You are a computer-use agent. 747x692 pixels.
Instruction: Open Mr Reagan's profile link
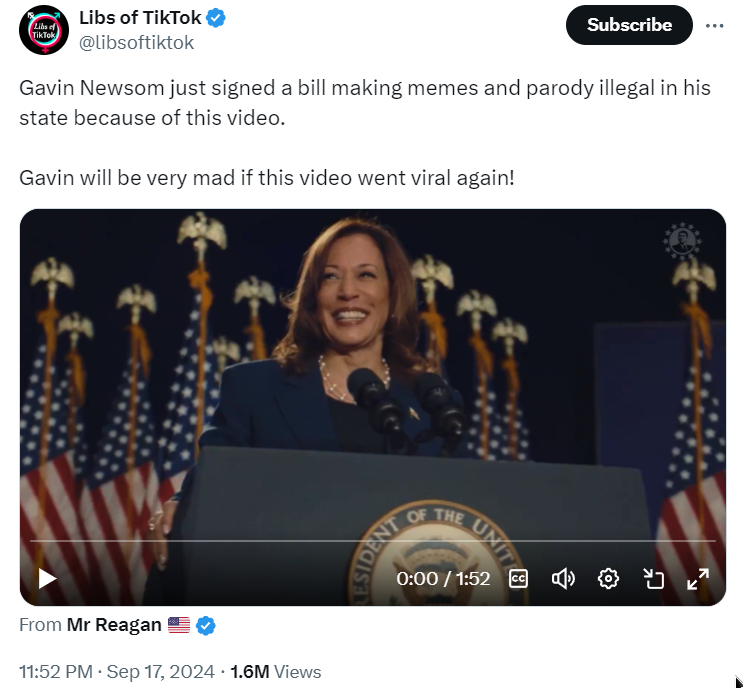(x=114, y=625)
